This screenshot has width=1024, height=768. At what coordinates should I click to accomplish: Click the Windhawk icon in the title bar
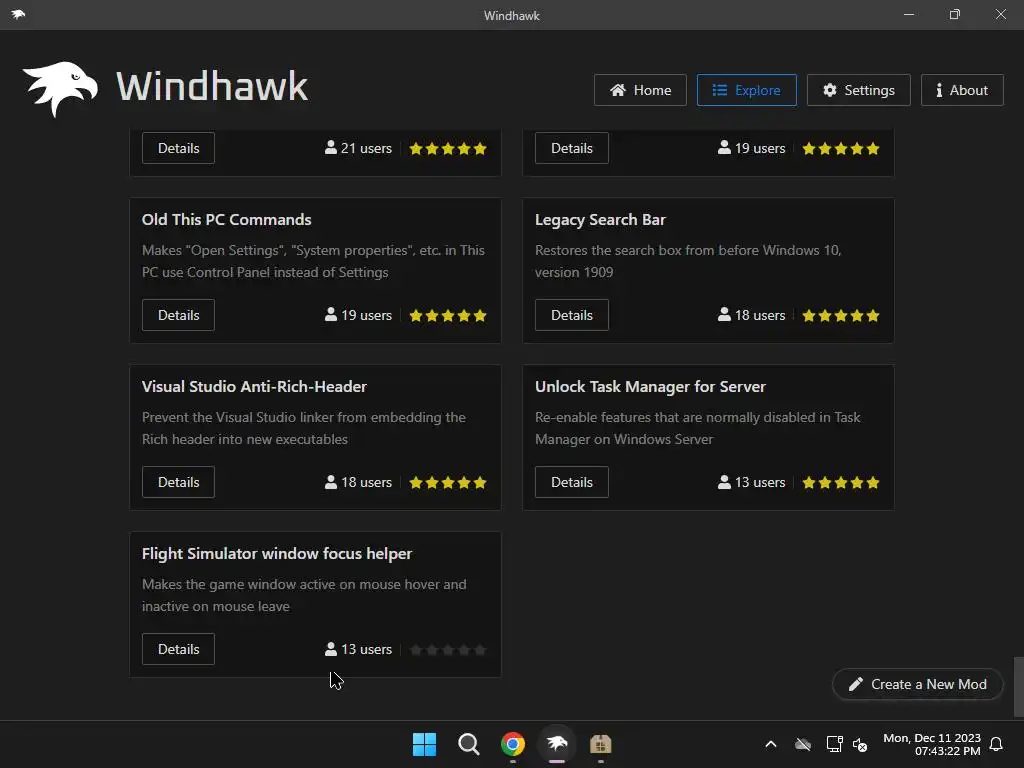click(18, 14)
